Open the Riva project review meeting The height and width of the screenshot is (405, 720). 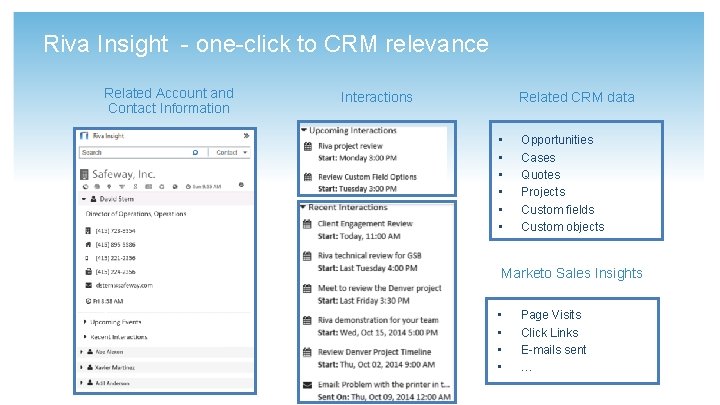coord(350,146)
